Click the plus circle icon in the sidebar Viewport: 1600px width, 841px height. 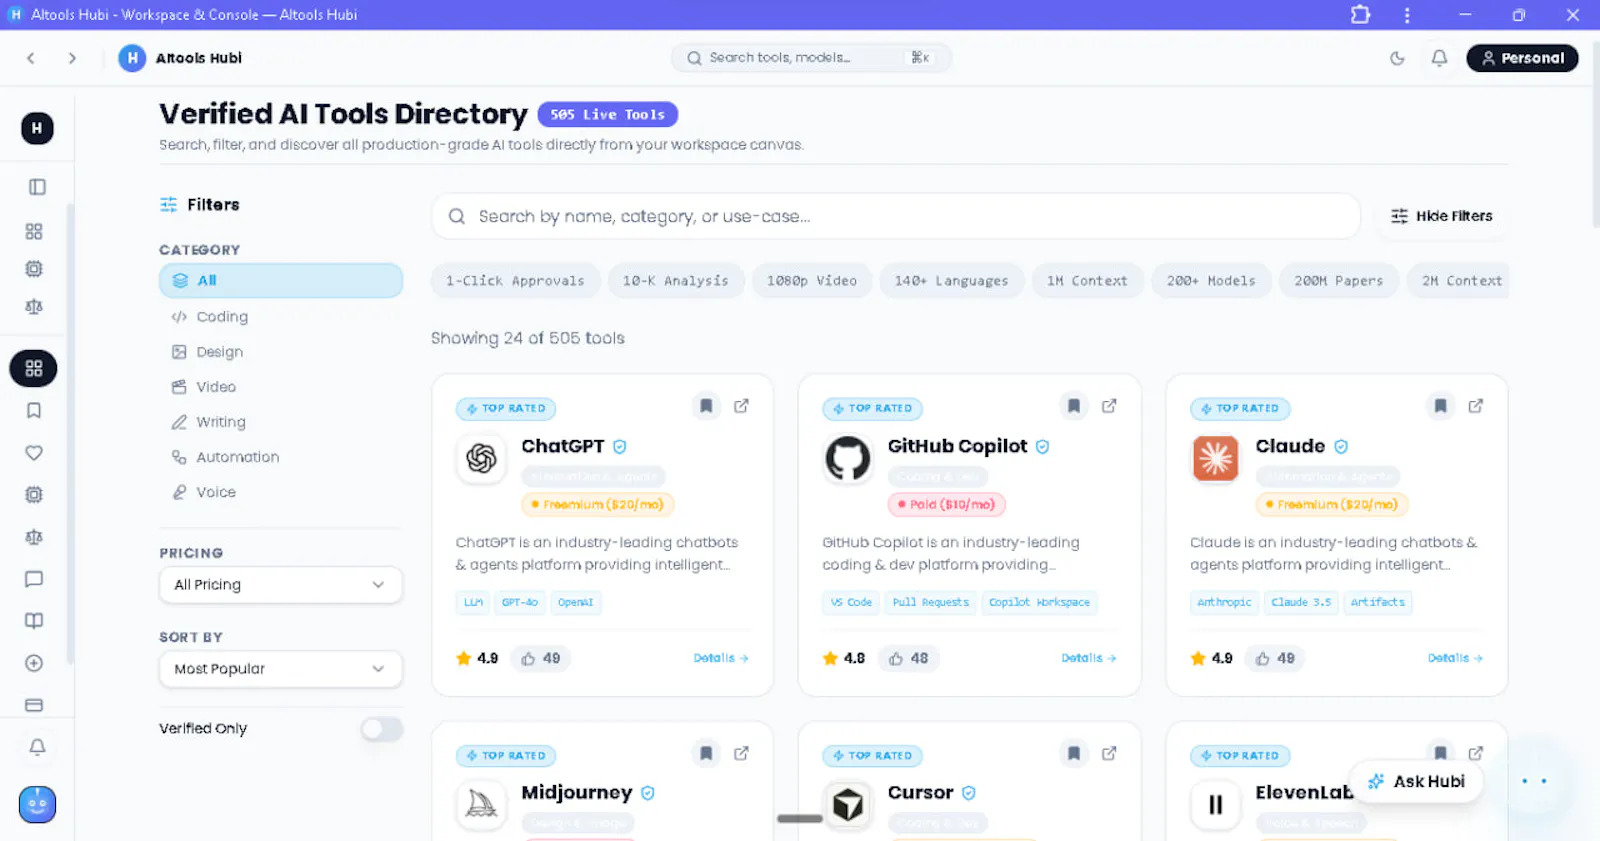click(x=34, y=663)
